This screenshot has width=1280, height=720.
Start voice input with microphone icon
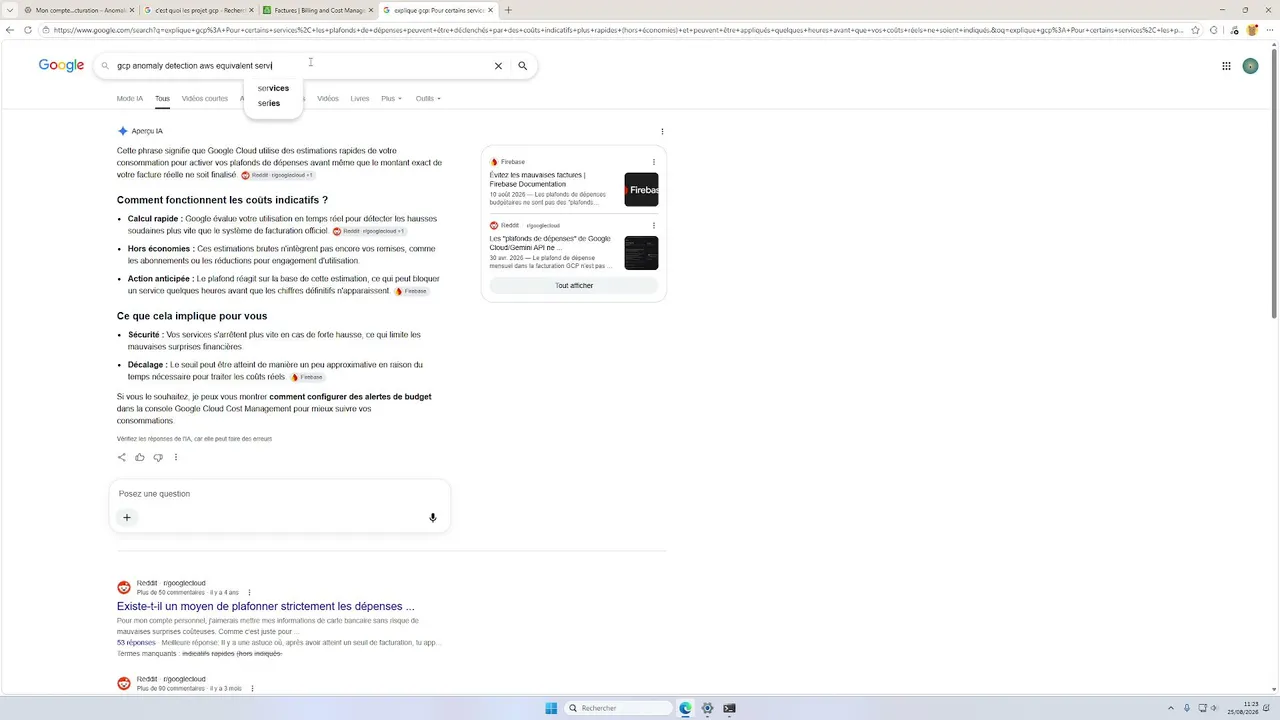point(433,517)
